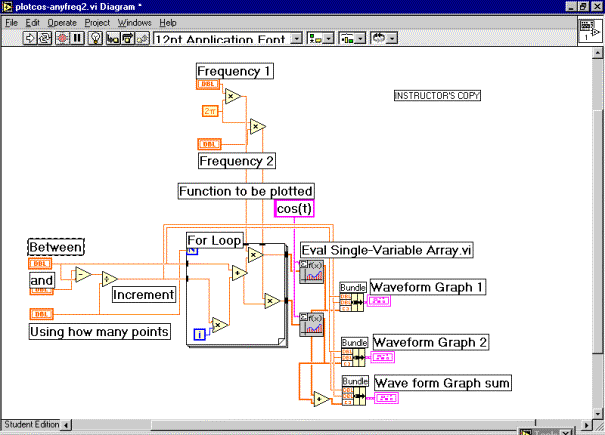Open the Edit menu

32,23
